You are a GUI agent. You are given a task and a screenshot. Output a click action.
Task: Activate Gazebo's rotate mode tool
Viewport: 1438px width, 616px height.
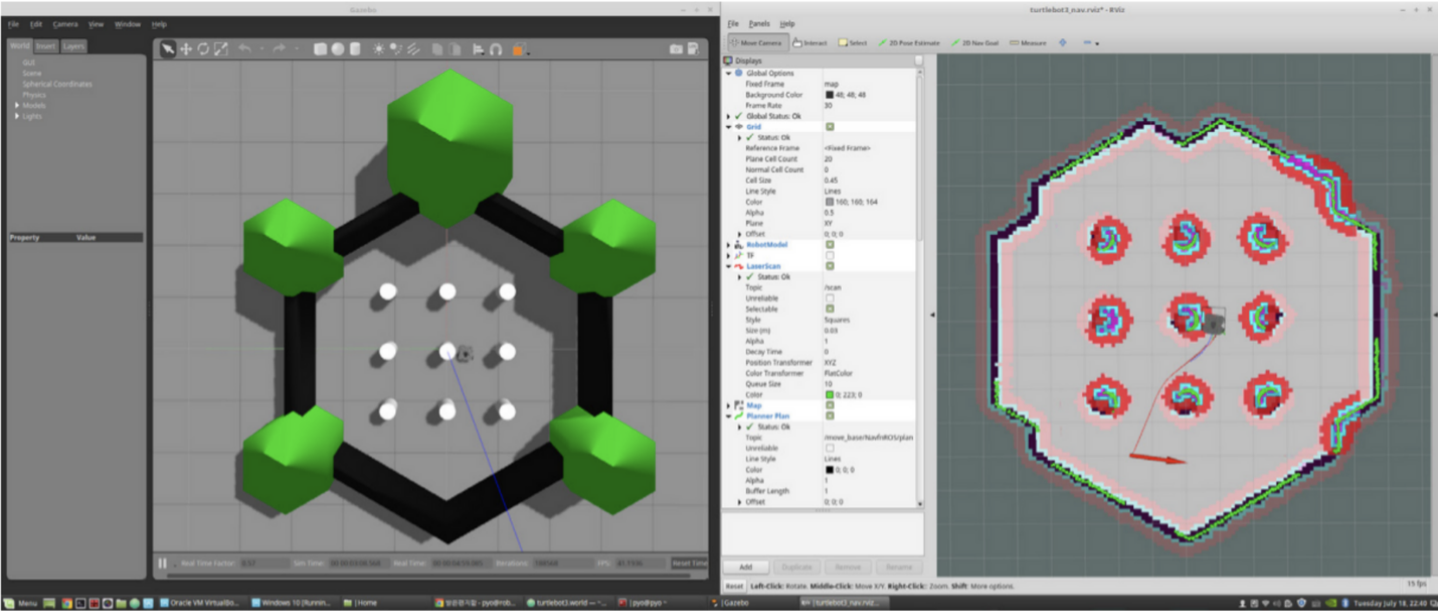(203, 49)
